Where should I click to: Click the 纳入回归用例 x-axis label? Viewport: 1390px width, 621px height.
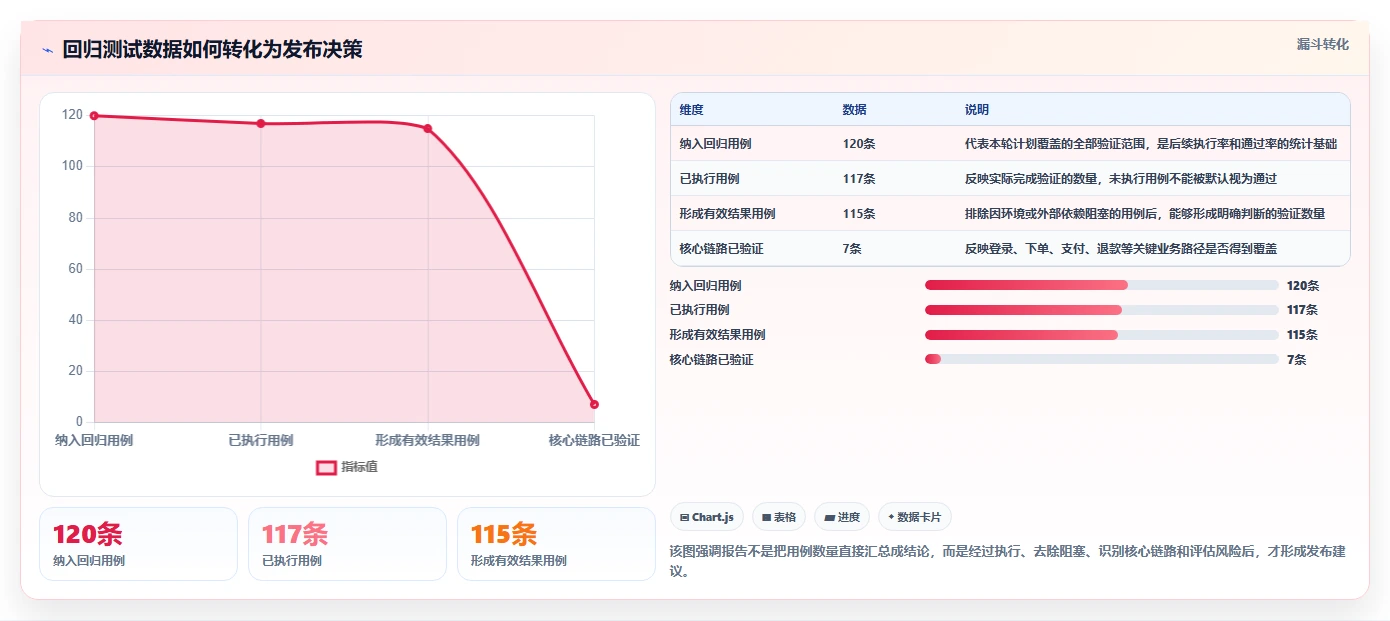94,440
